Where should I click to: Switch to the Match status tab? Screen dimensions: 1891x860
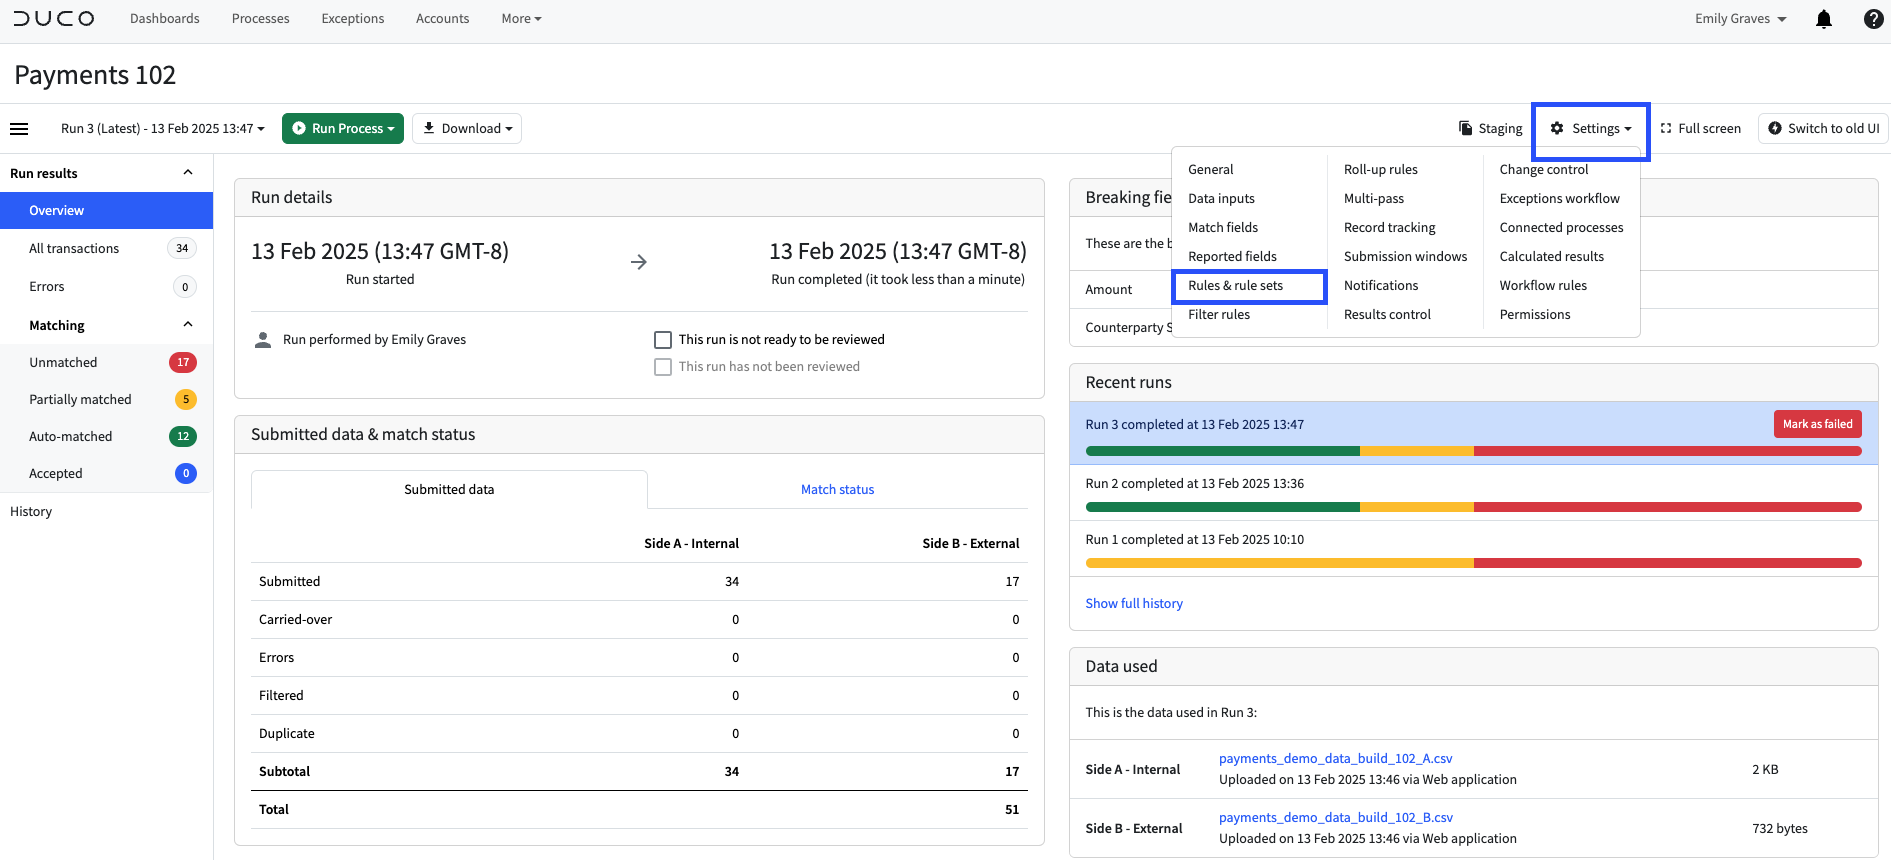point(838,490)
